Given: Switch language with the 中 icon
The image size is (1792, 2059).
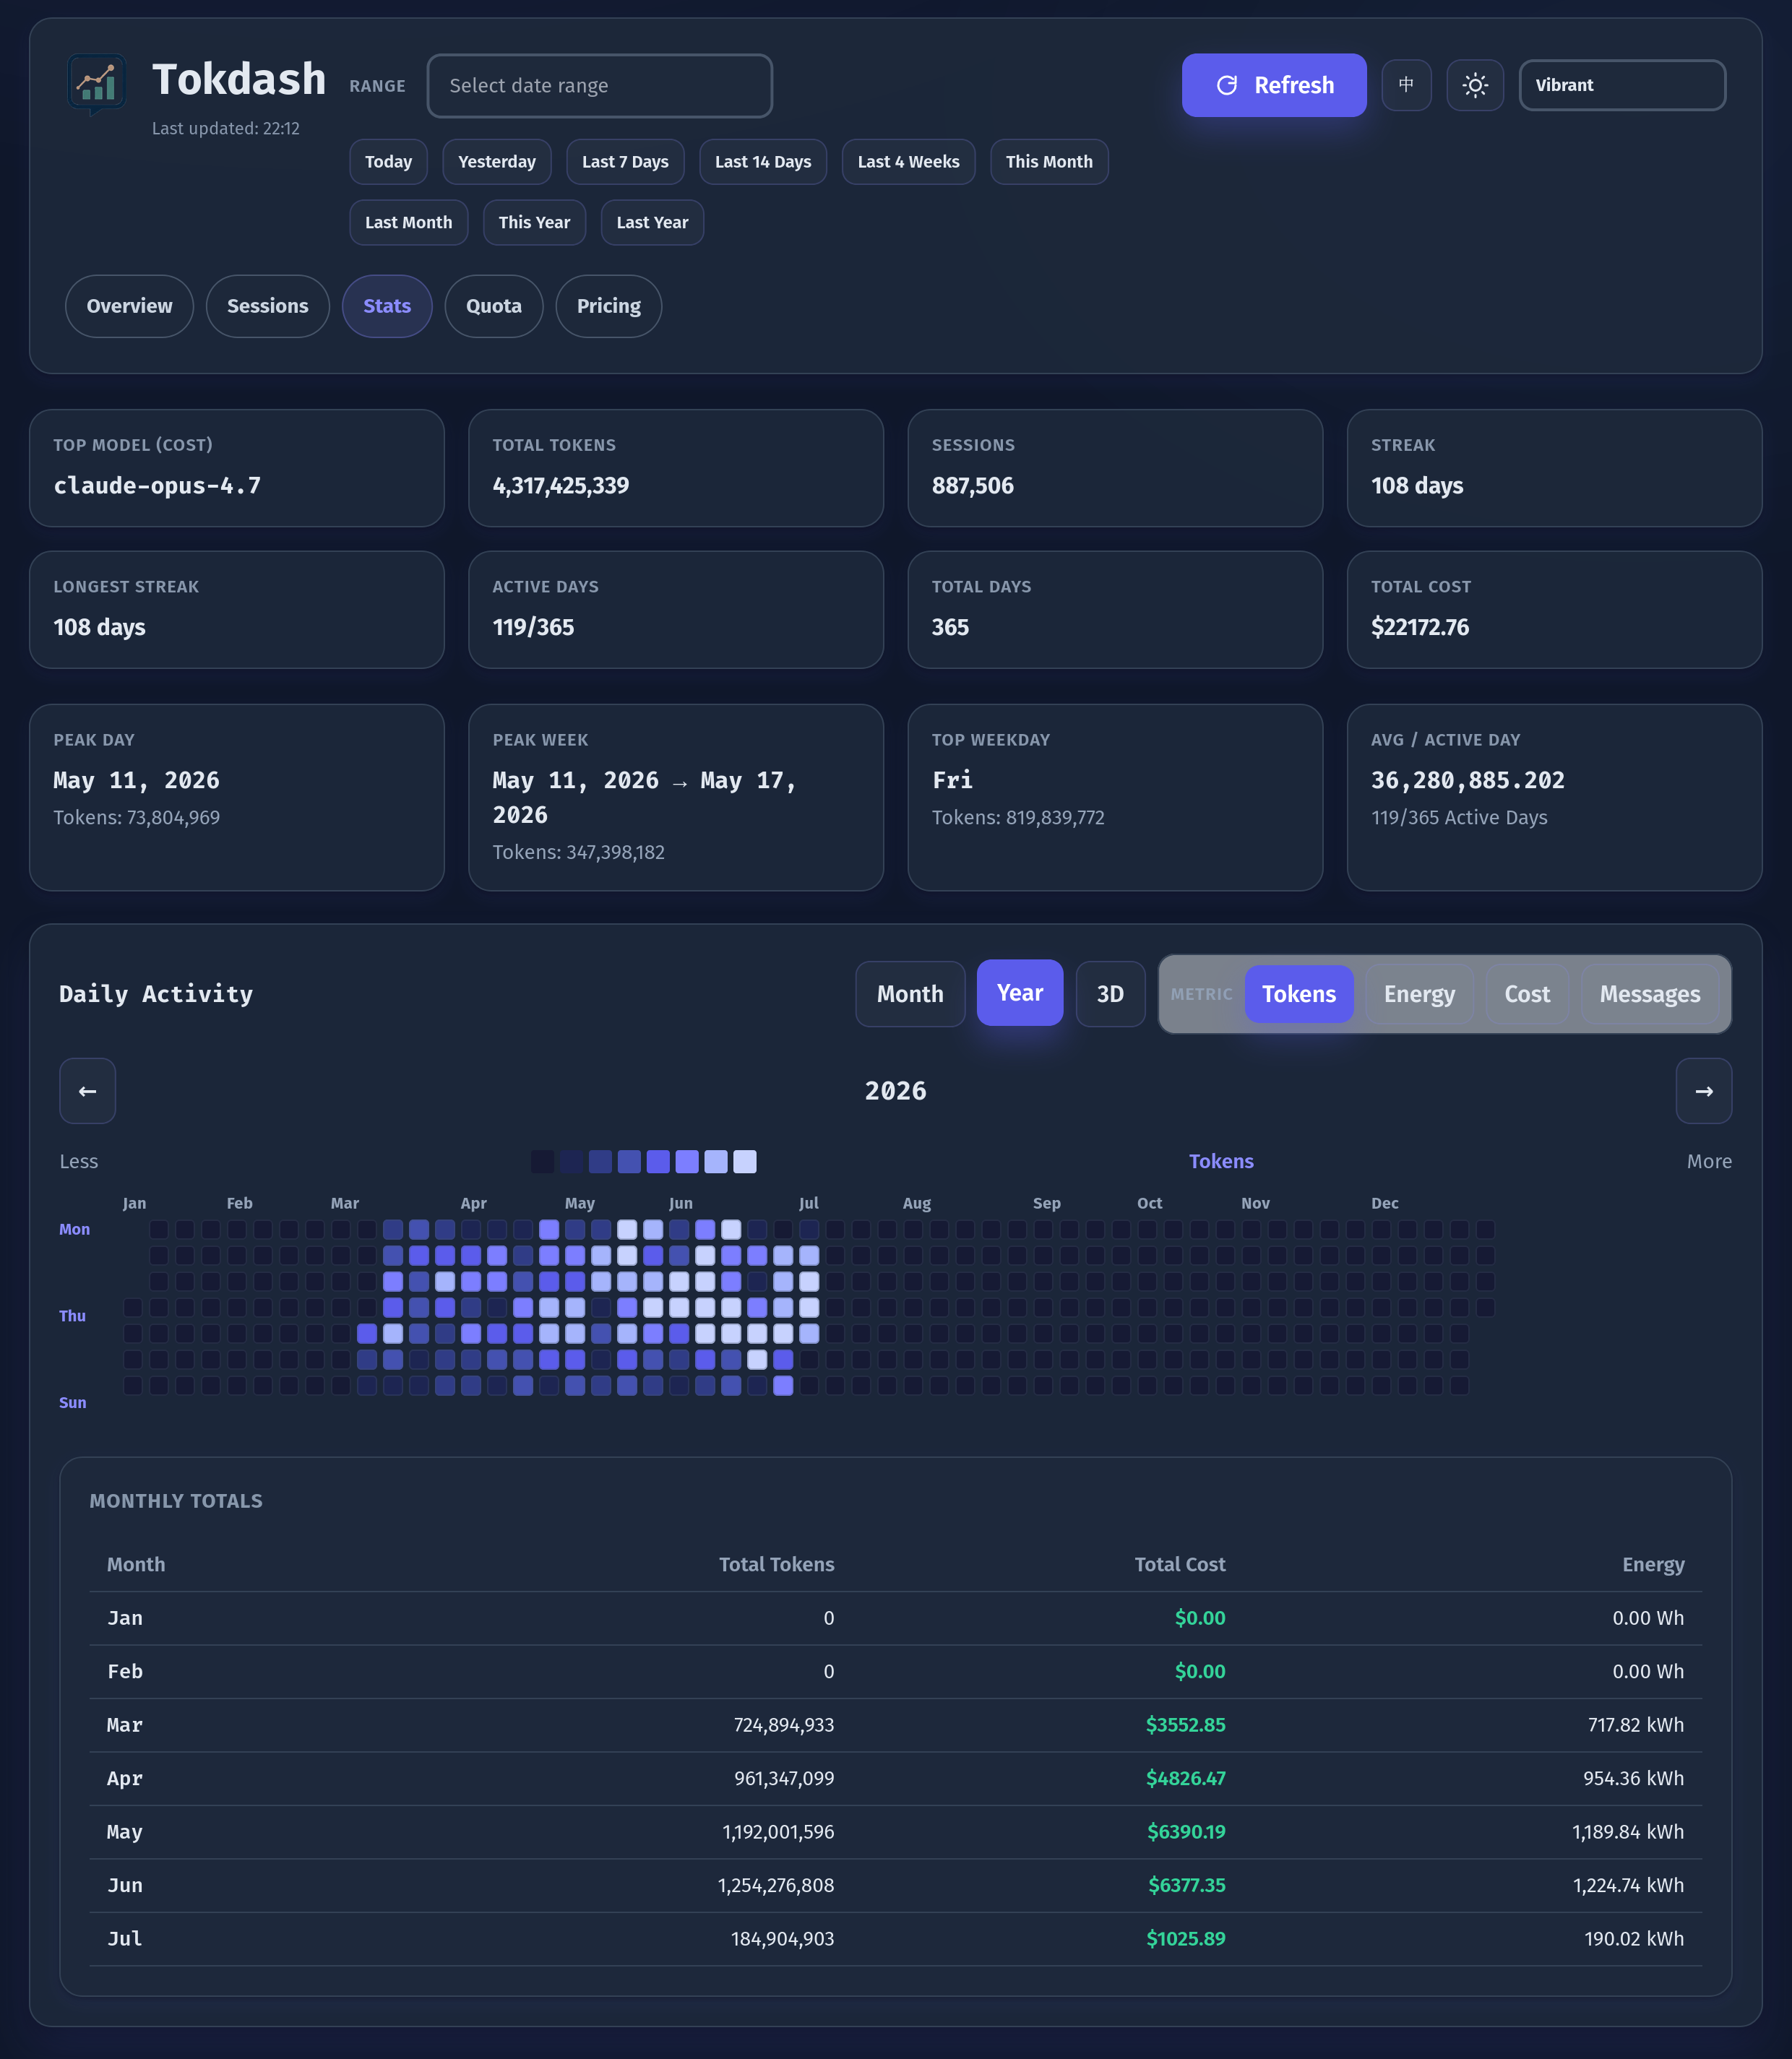Looking at the screenshot, I should 1406,85.
